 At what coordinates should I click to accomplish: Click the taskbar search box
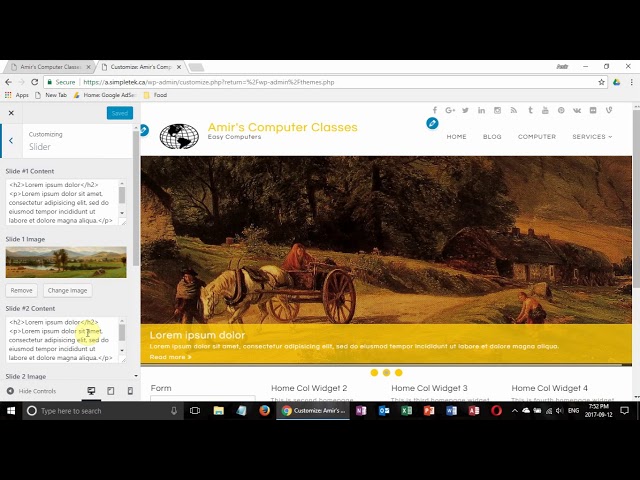point(103,411)
